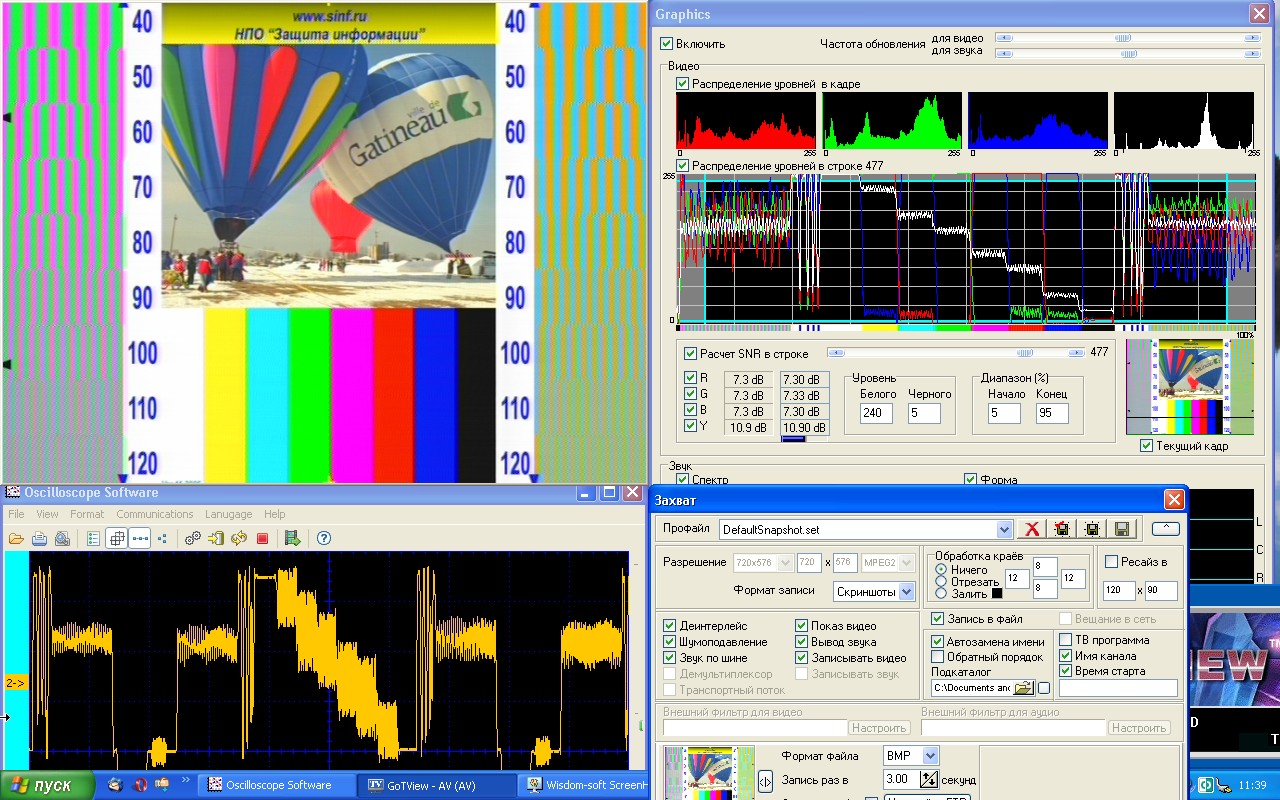Click the yellow arrow import icon in Oscilloscope
Screen dimensions: 1280x800
coord(216,538)
